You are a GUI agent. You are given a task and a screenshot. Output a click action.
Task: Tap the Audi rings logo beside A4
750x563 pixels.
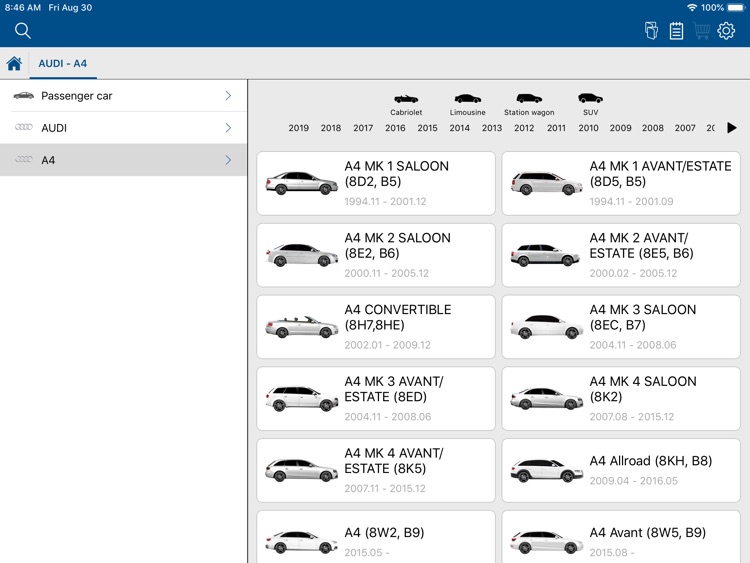(23, 159)
